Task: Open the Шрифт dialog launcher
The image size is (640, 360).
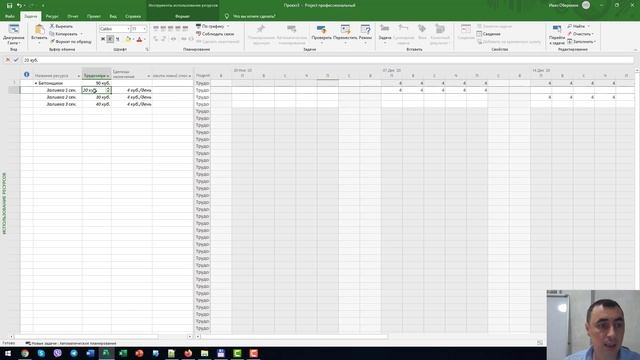Action: 147,49
